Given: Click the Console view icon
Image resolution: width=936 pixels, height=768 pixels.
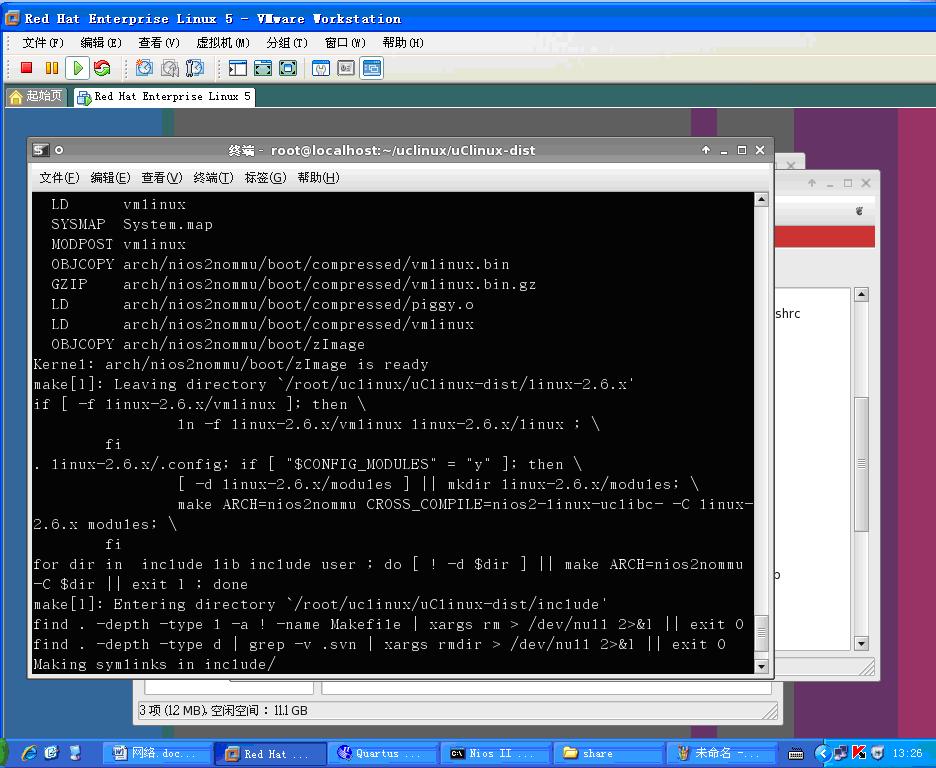Looking at the screenshot, I should 371,68.
